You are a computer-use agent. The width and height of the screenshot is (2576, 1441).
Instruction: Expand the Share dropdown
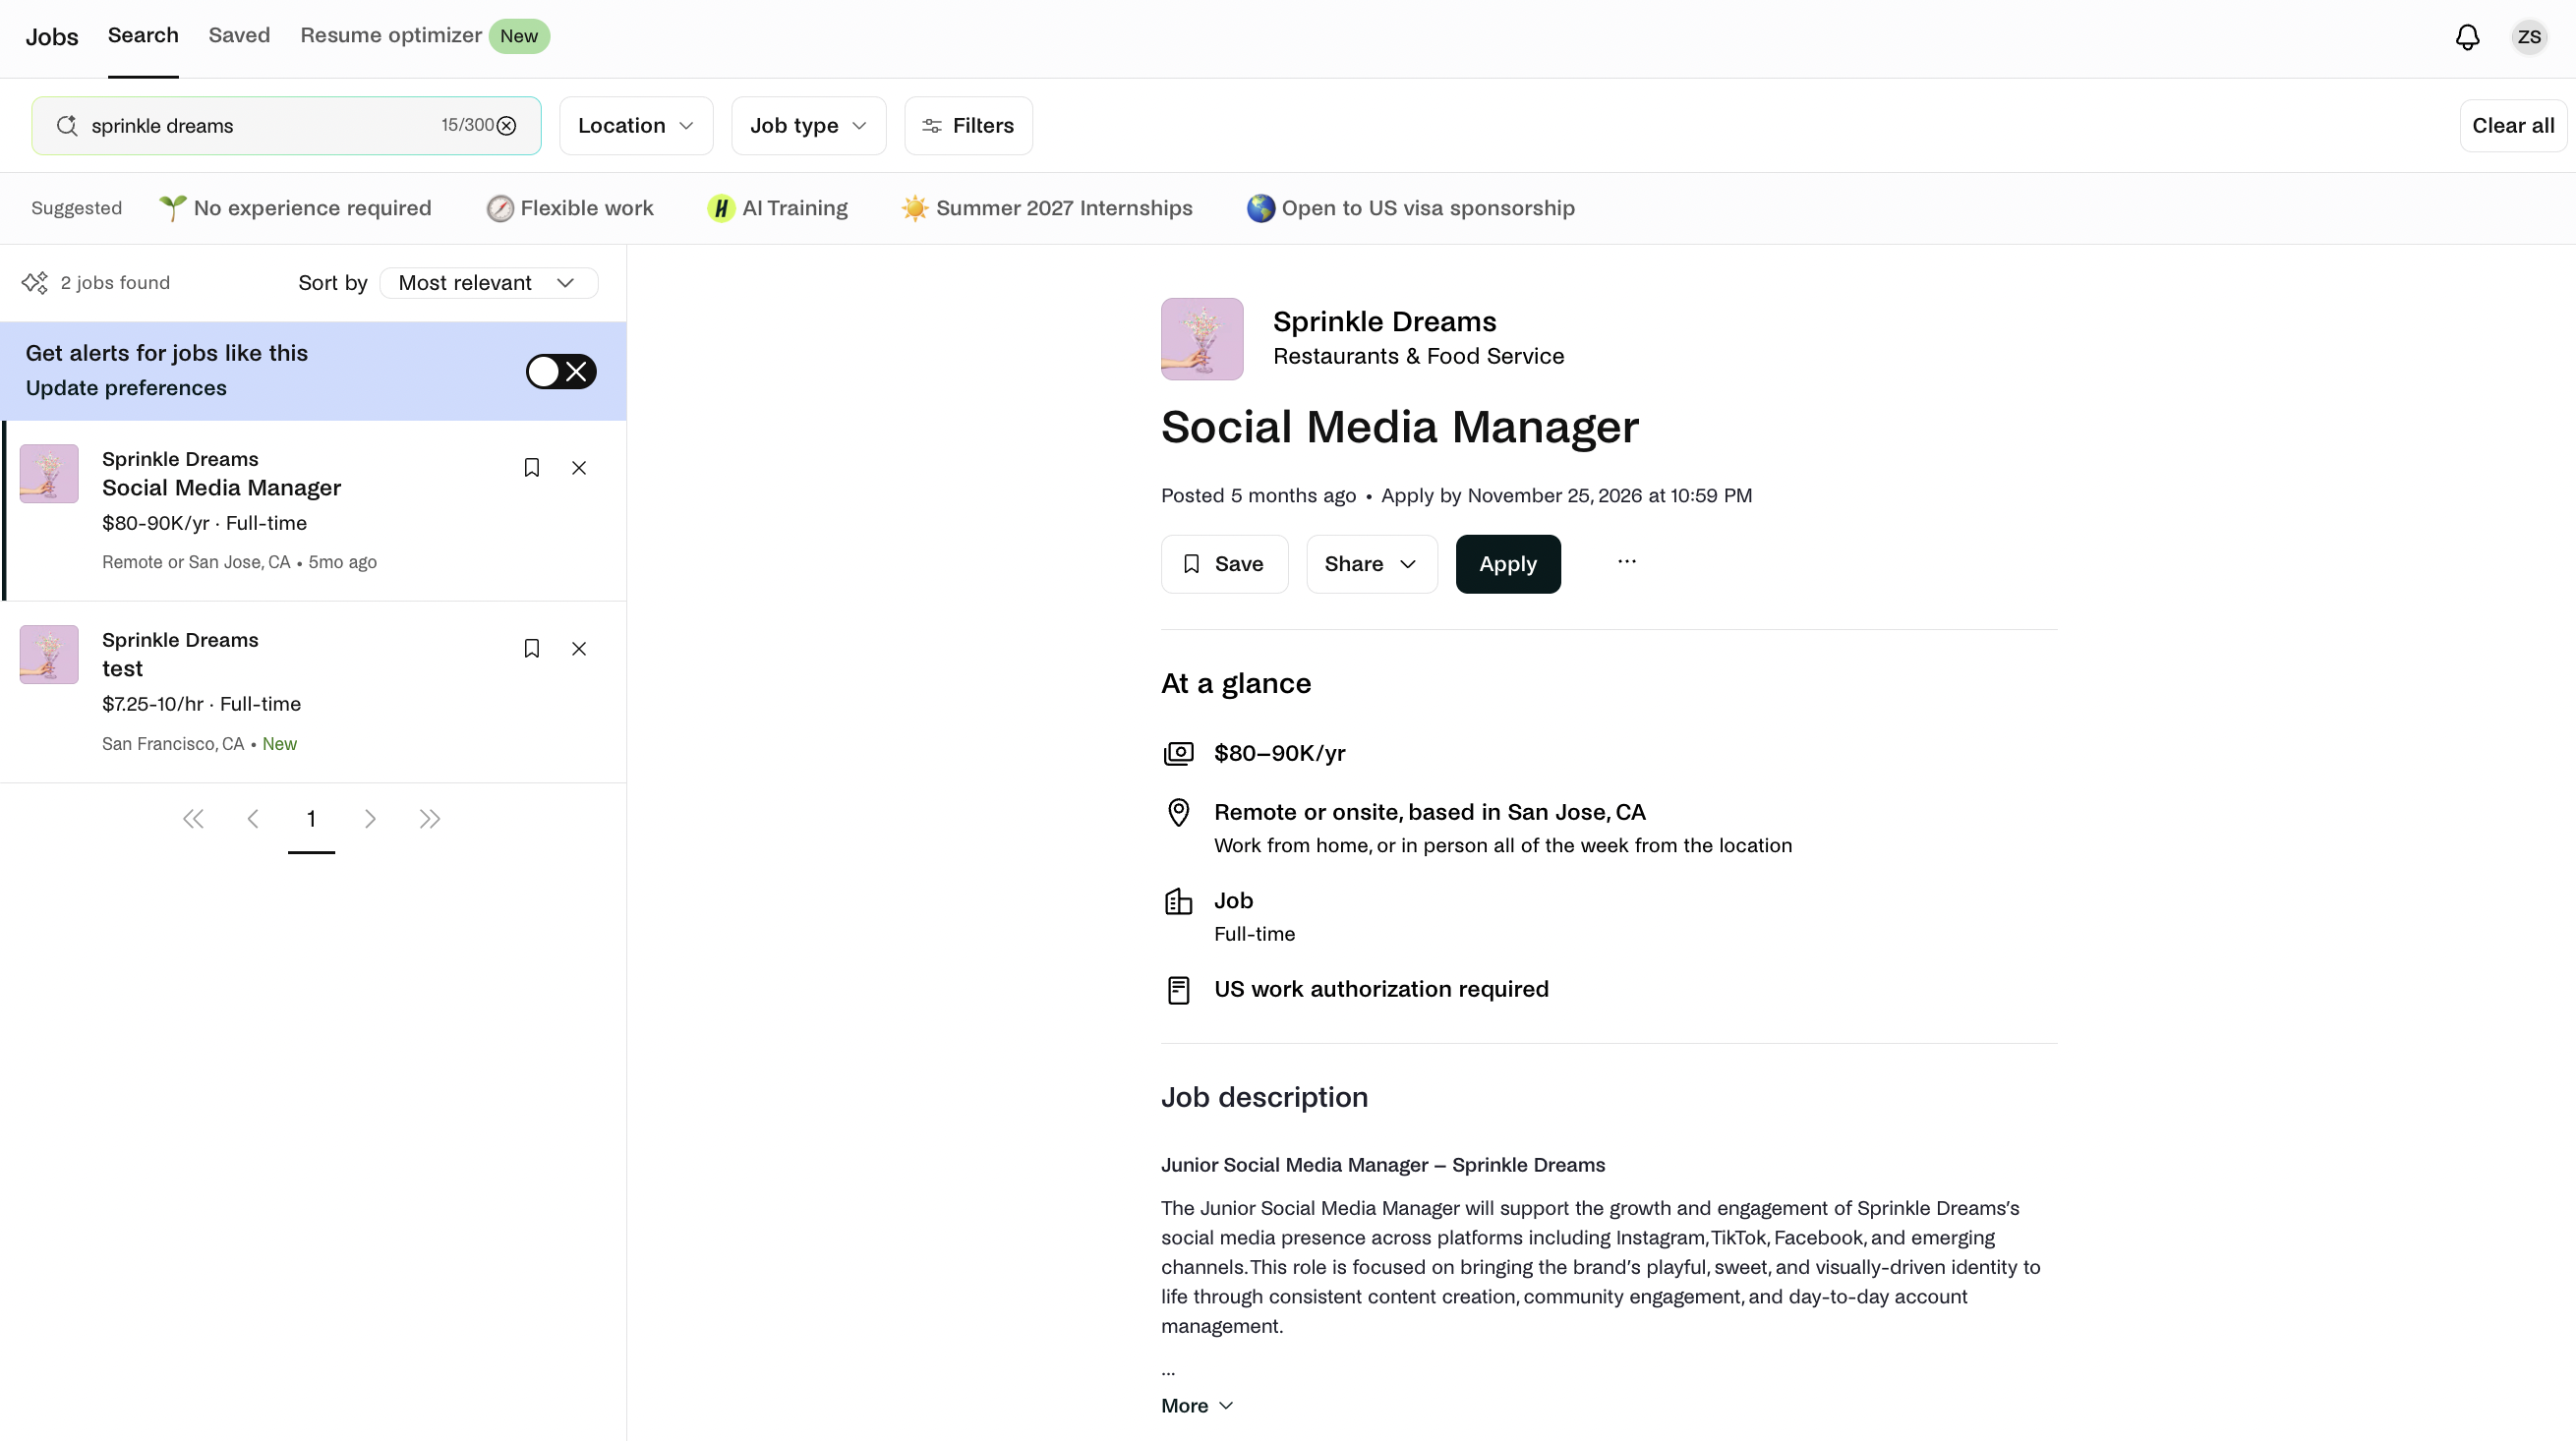click(x=1371, y=564)
